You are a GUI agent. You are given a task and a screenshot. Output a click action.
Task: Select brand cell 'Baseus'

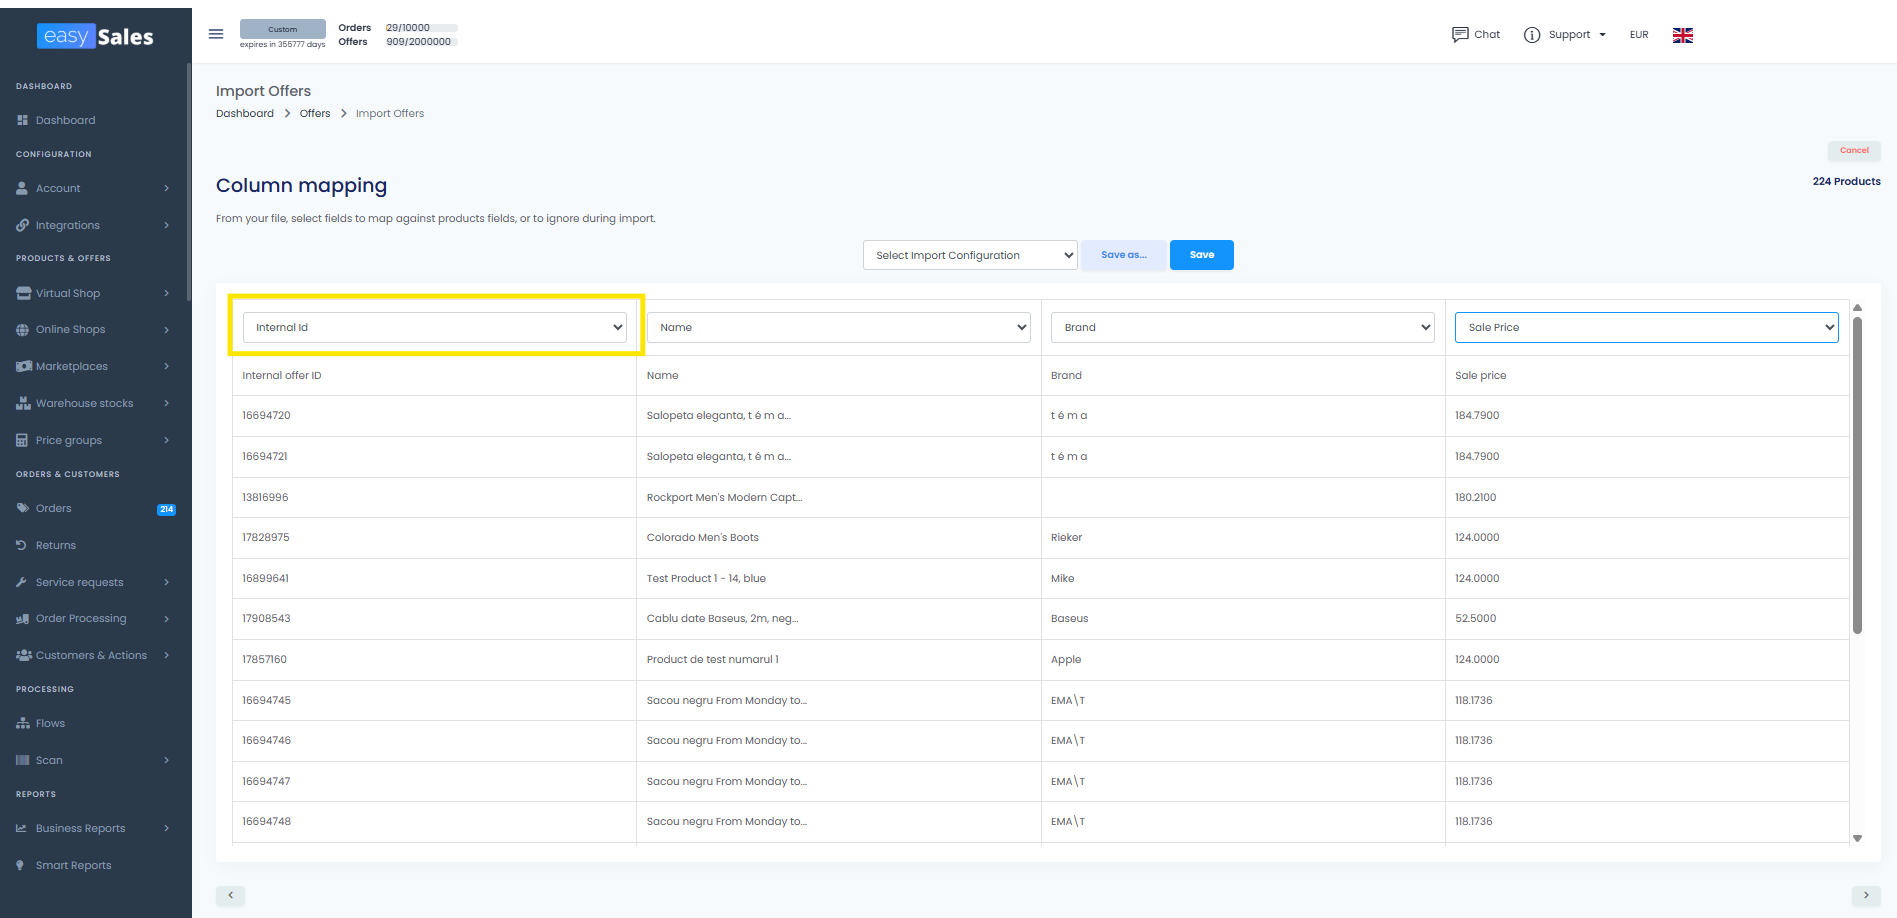pyautogui.click(x=1242, y=619)
